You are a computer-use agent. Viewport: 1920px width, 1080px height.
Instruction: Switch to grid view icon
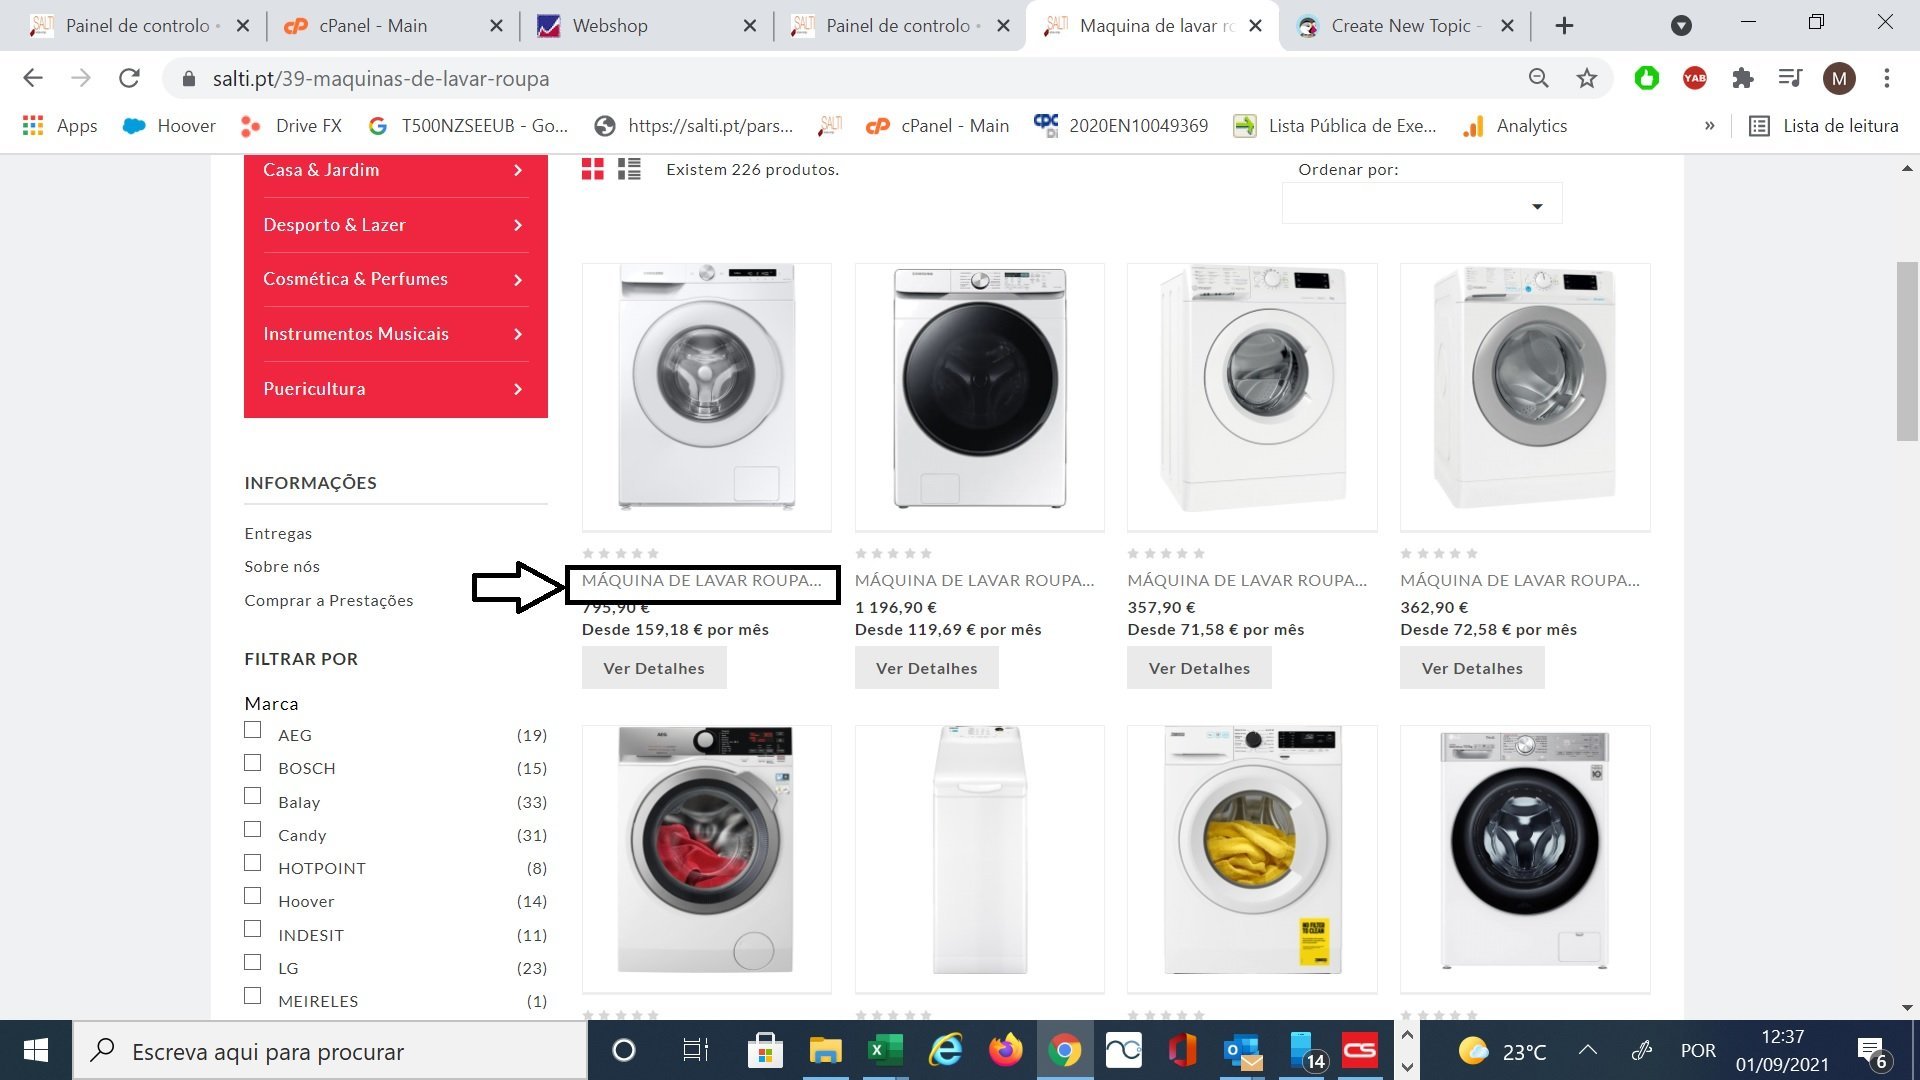point(593,169)
